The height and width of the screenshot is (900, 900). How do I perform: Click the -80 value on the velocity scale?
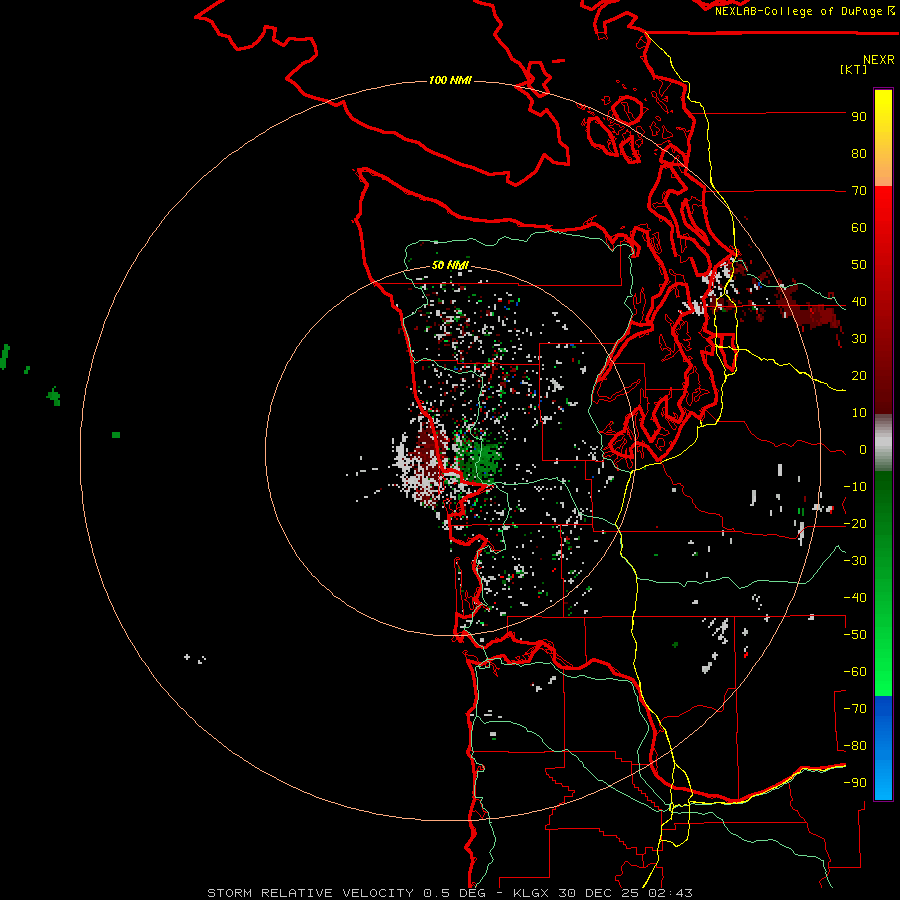tap(855, 746)
